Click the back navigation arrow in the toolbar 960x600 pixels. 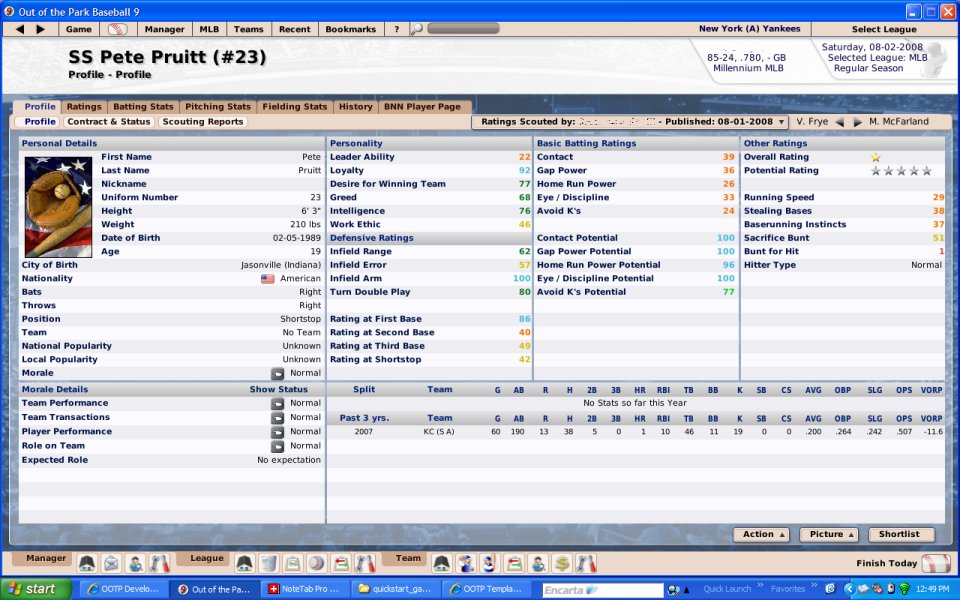pyautogui.click(x=20, y=29)
